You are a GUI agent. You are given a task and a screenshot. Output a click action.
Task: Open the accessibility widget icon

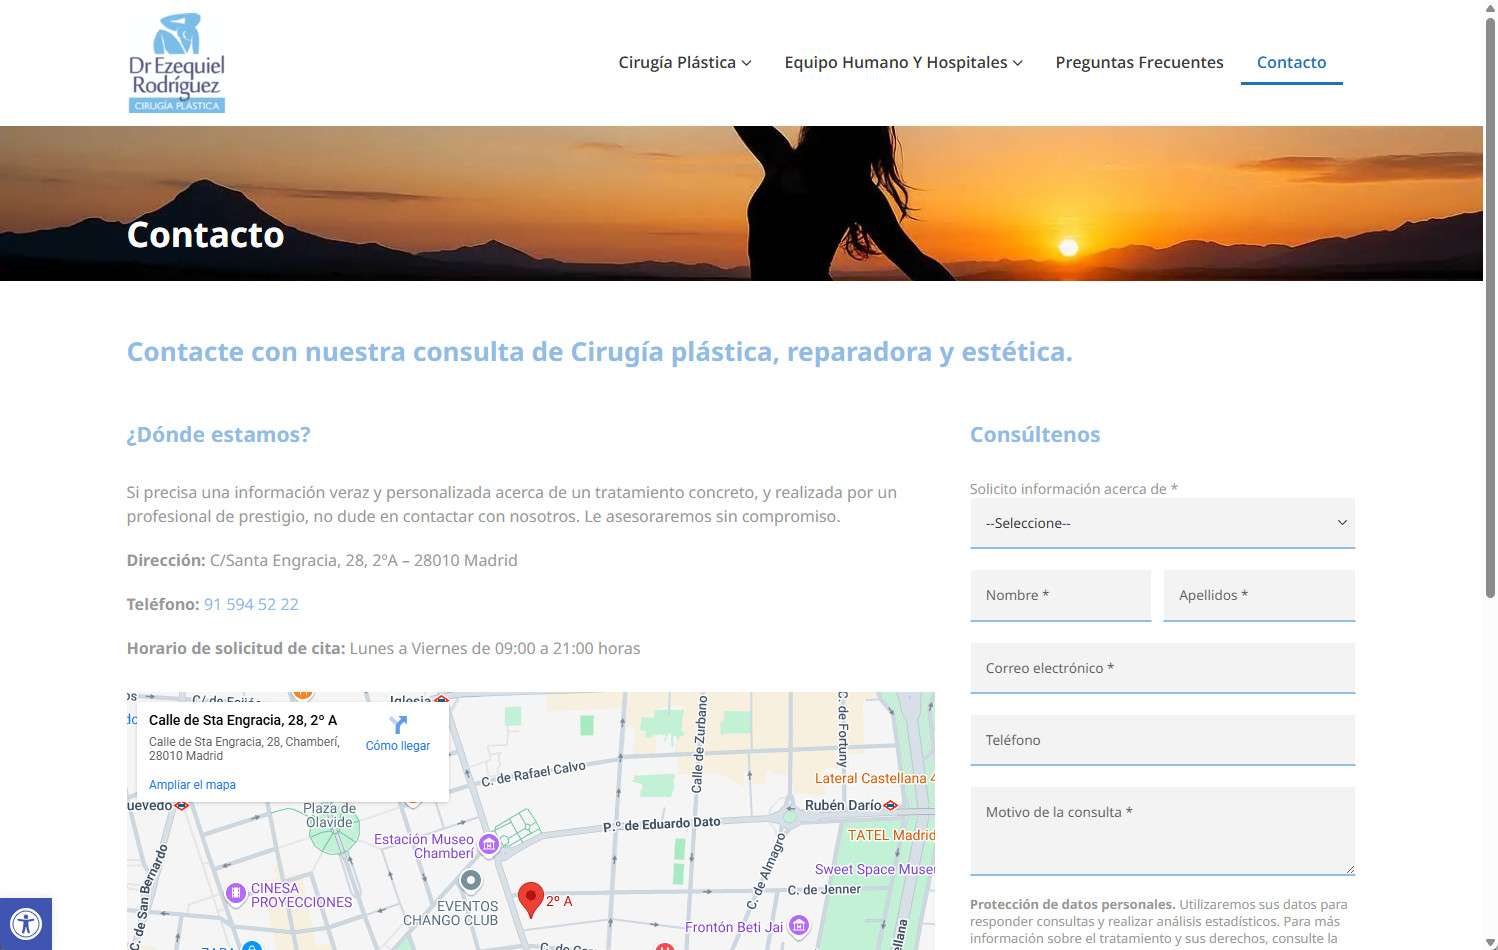25,924
